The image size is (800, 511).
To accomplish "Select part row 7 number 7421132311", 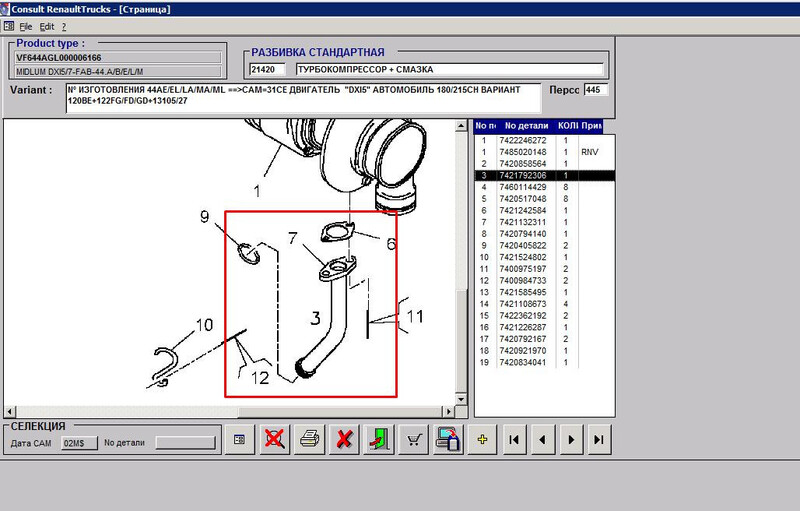I will pyautogui.click(x=544, y=222).
